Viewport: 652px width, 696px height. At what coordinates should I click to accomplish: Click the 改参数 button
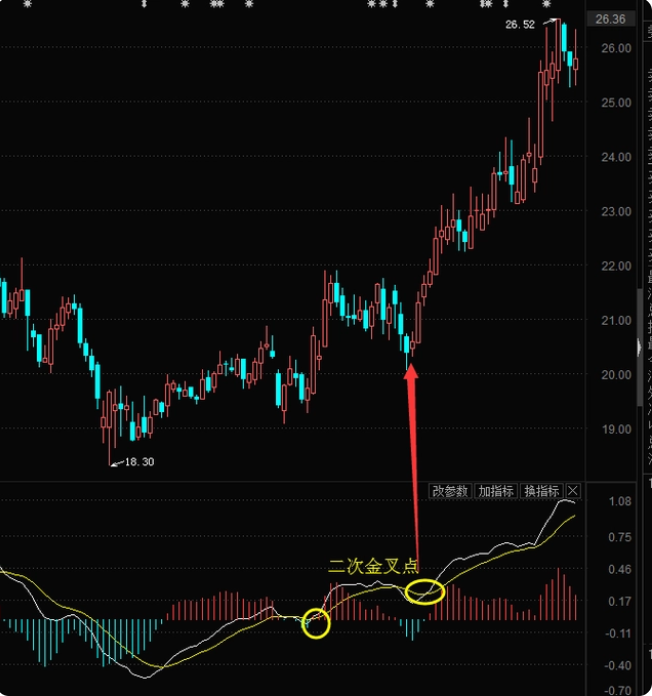450,491
